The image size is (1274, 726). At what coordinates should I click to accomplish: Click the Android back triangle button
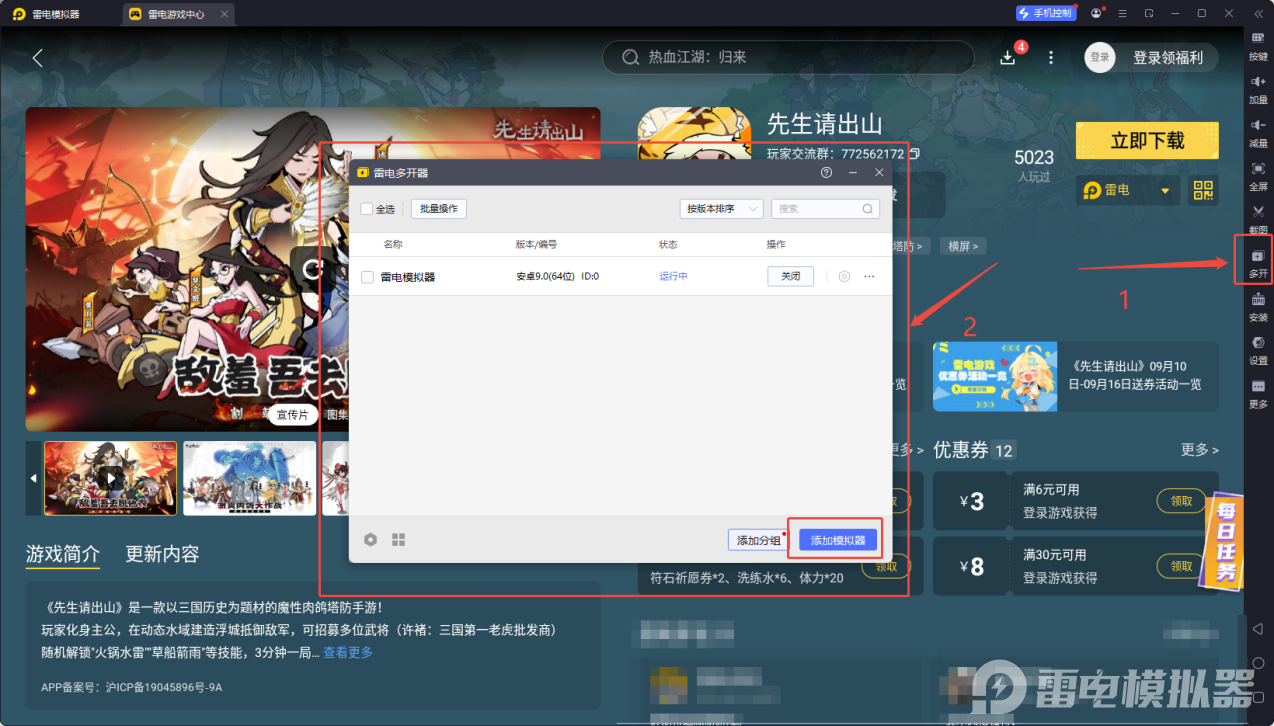pyautogui.click(x=1258, y=628)
